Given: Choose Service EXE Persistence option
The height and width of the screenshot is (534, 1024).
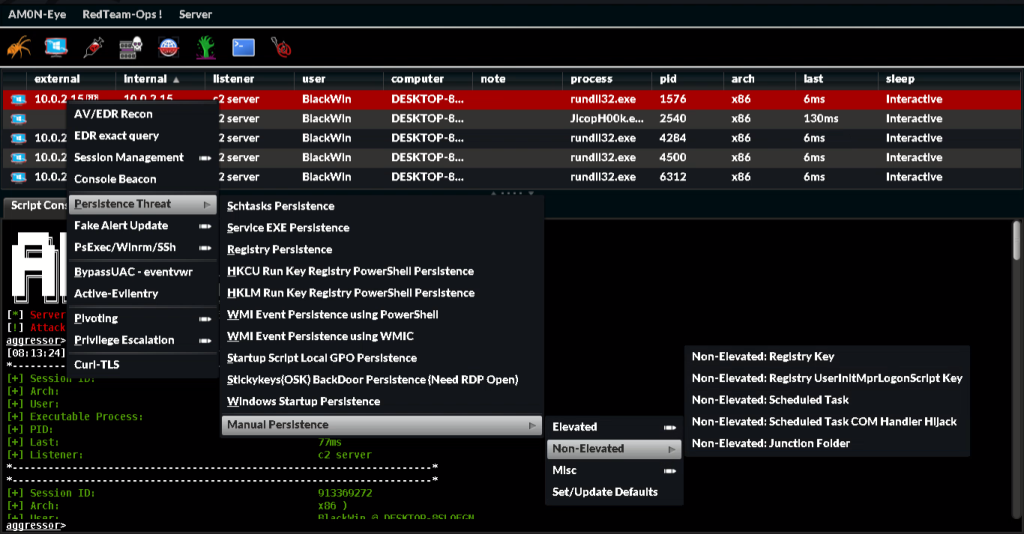Looking at the screenshot, I should [382, 228].
